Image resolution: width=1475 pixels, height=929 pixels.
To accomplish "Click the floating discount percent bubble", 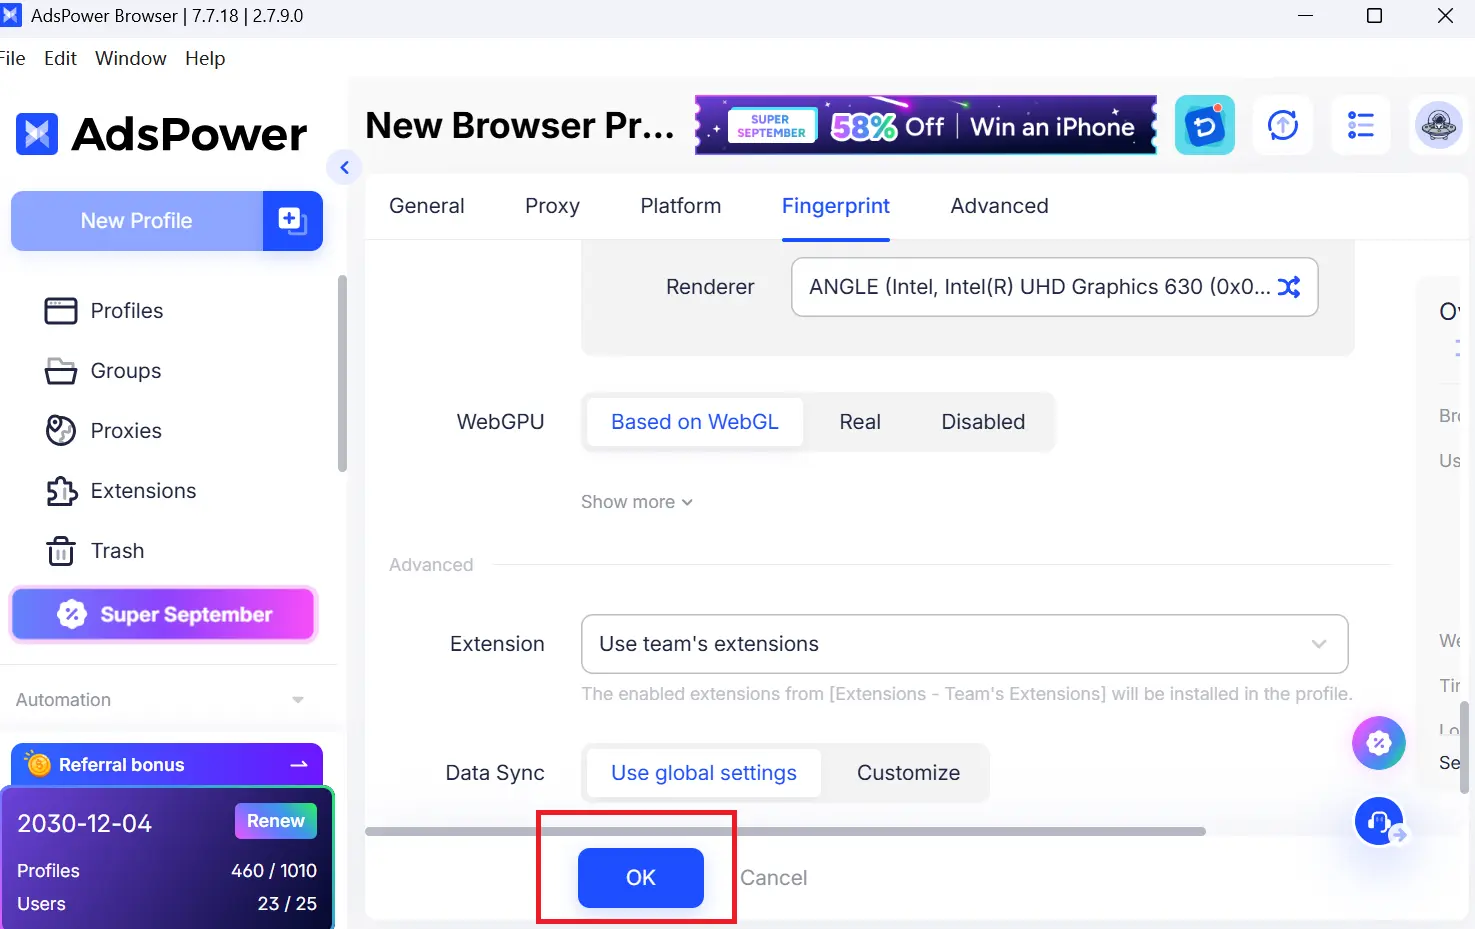I will (x=1379, y=743).
